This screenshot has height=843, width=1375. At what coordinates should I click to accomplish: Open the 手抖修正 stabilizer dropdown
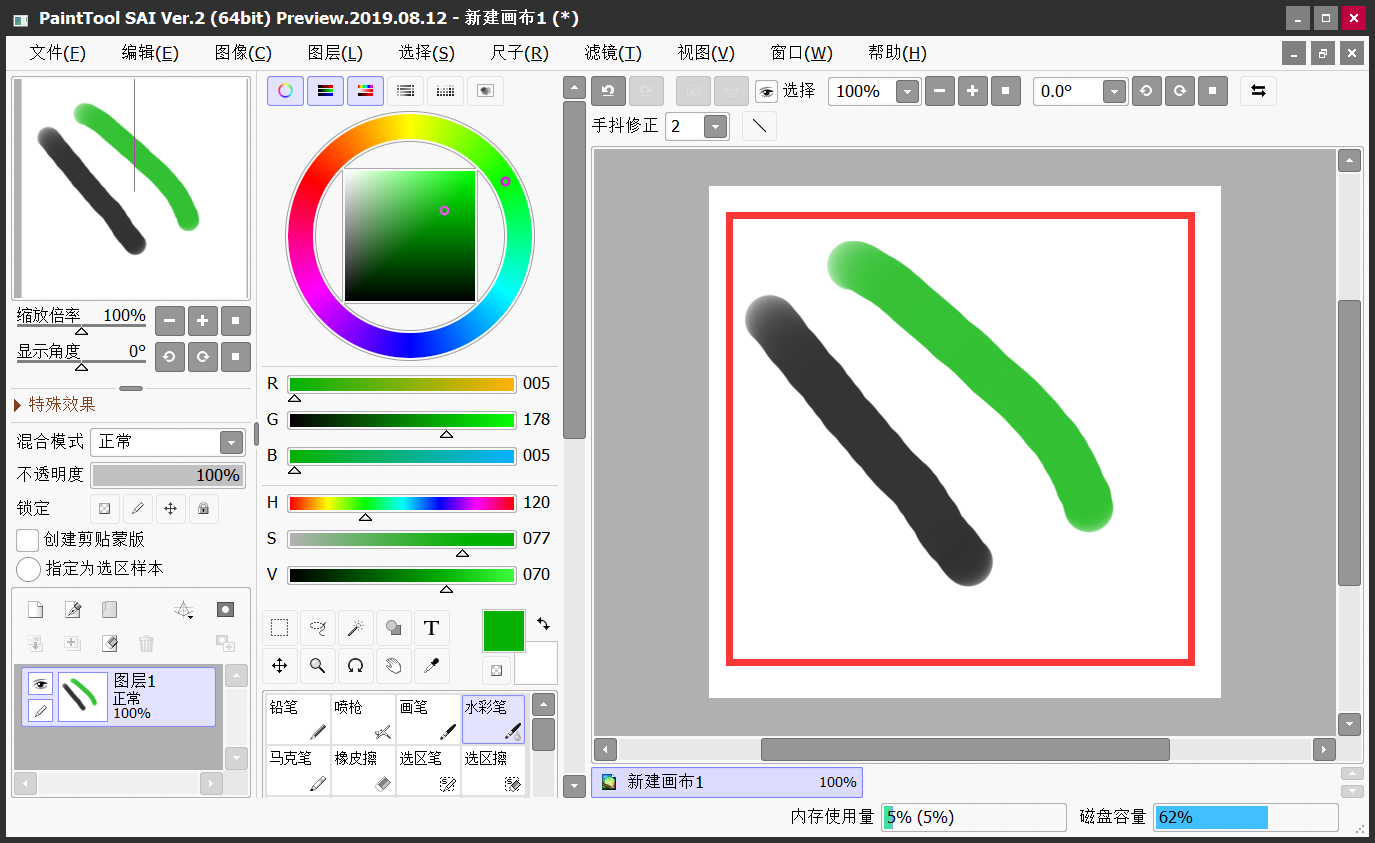pos(715,126)
